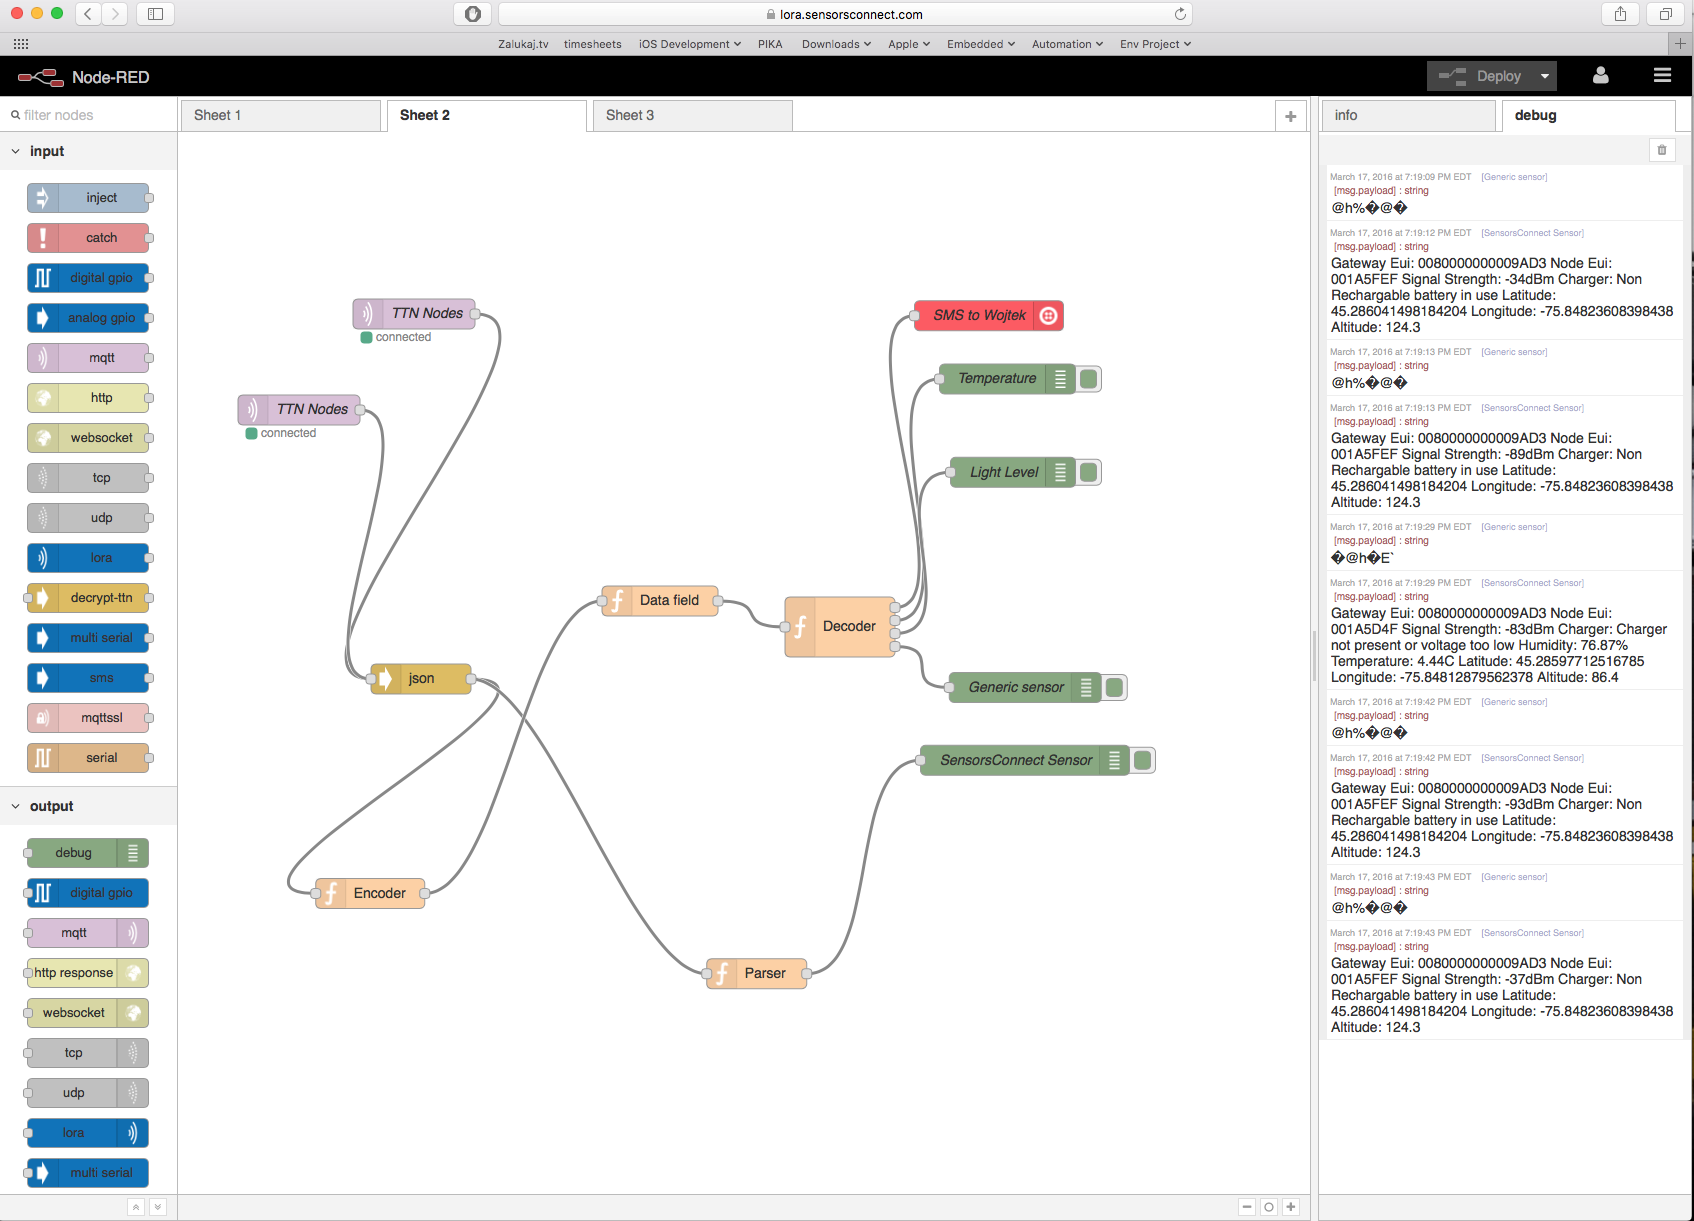The height and width of the screenshot is (1221, 1694).
Task: Select the http response output node
Action: pyautogui.click(x=88, y=973)
